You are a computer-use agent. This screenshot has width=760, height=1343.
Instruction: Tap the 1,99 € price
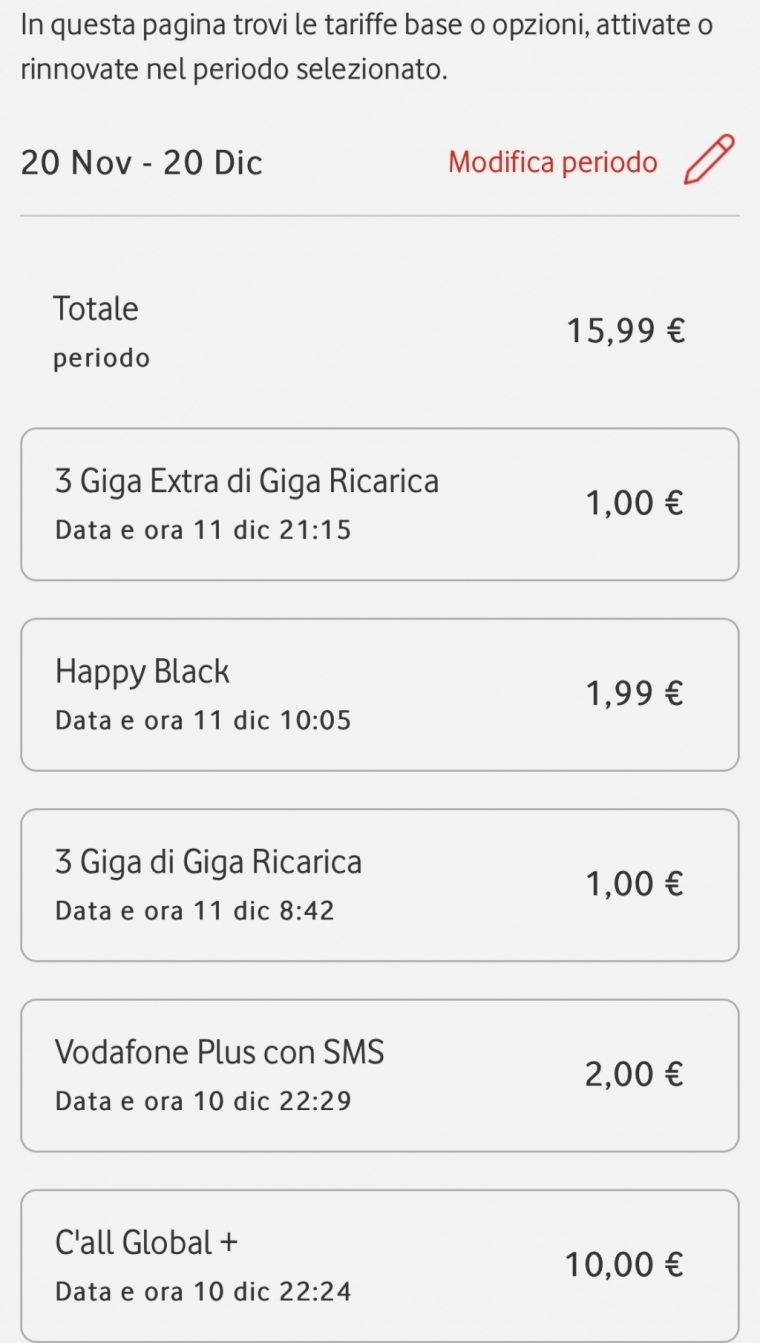635,693
